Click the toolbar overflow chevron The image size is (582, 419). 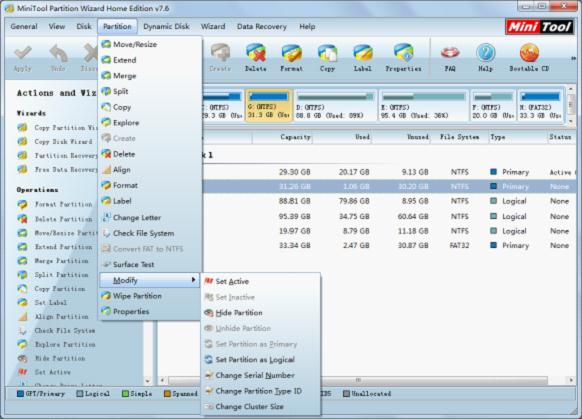click(573, 58)
